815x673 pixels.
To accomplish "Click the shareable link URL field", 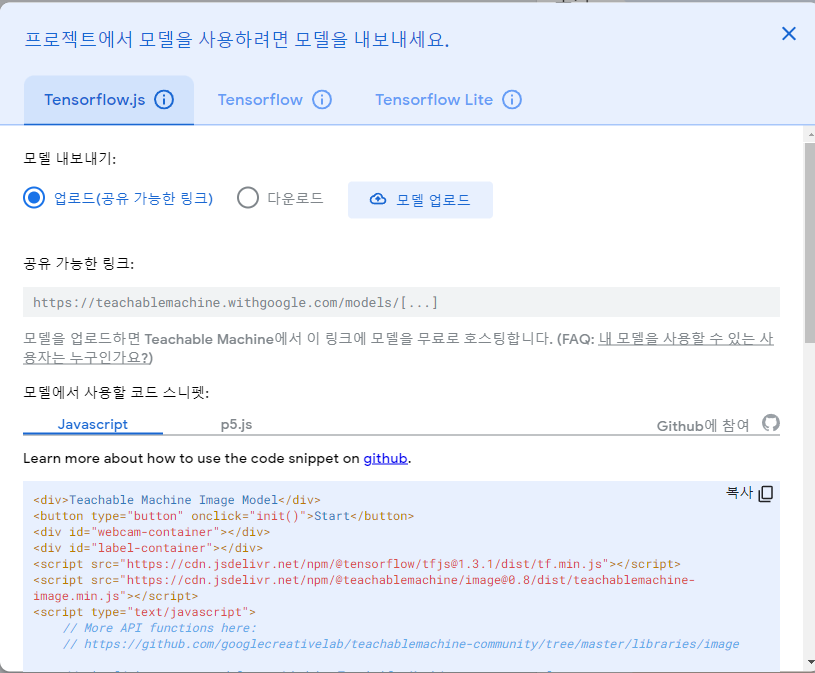I will (x=401, y=302).
